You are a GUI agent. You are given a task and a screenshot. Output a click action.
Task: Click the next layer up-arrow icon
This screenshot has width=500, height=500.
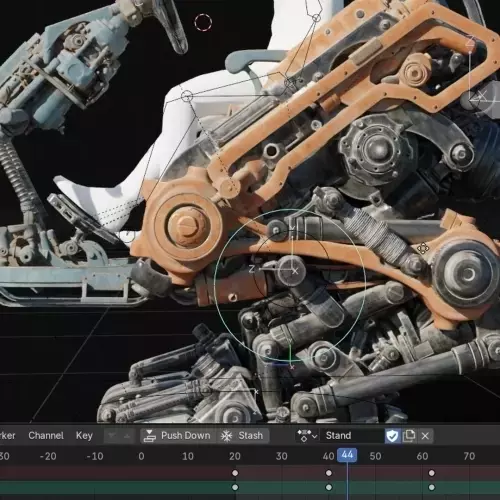click(x=127, y=436)
